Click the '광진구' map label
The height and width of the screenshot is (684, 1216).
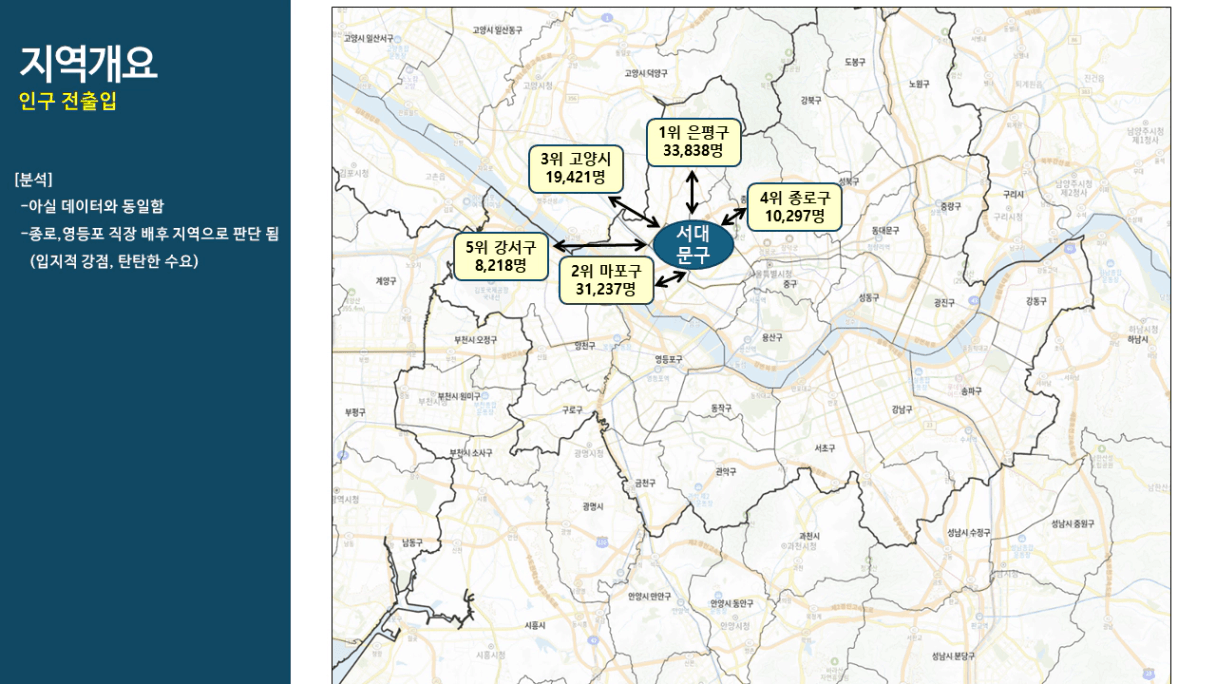(x=944, y=301)
